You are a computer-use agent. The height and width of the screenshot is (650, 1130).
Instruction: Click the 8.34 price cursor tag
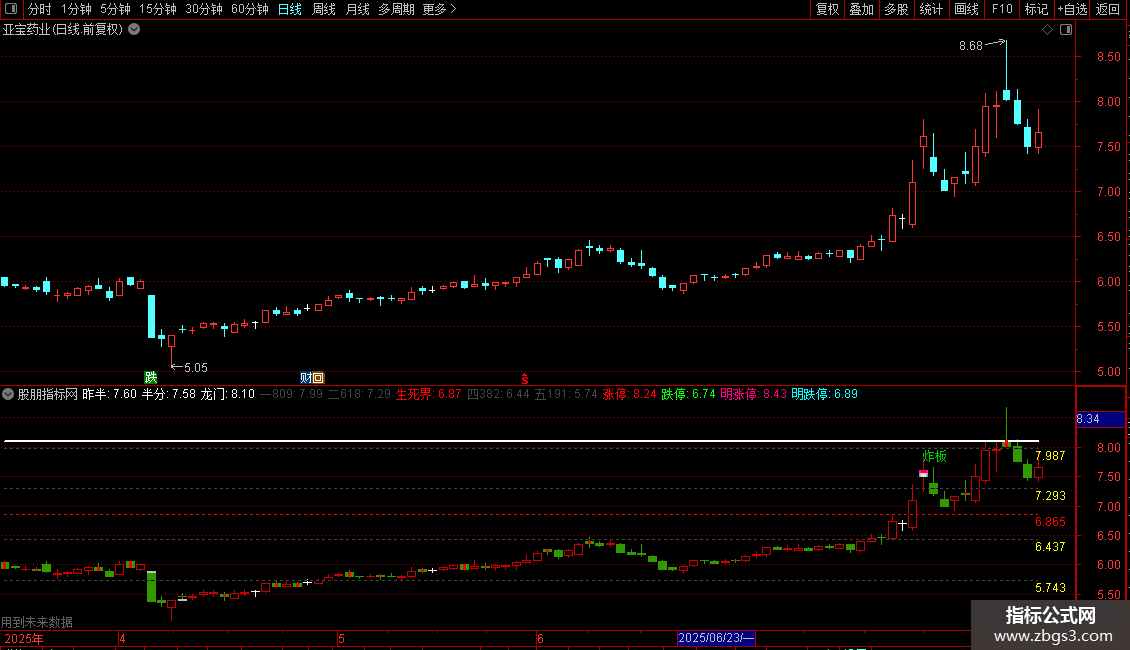point(1100,419)
